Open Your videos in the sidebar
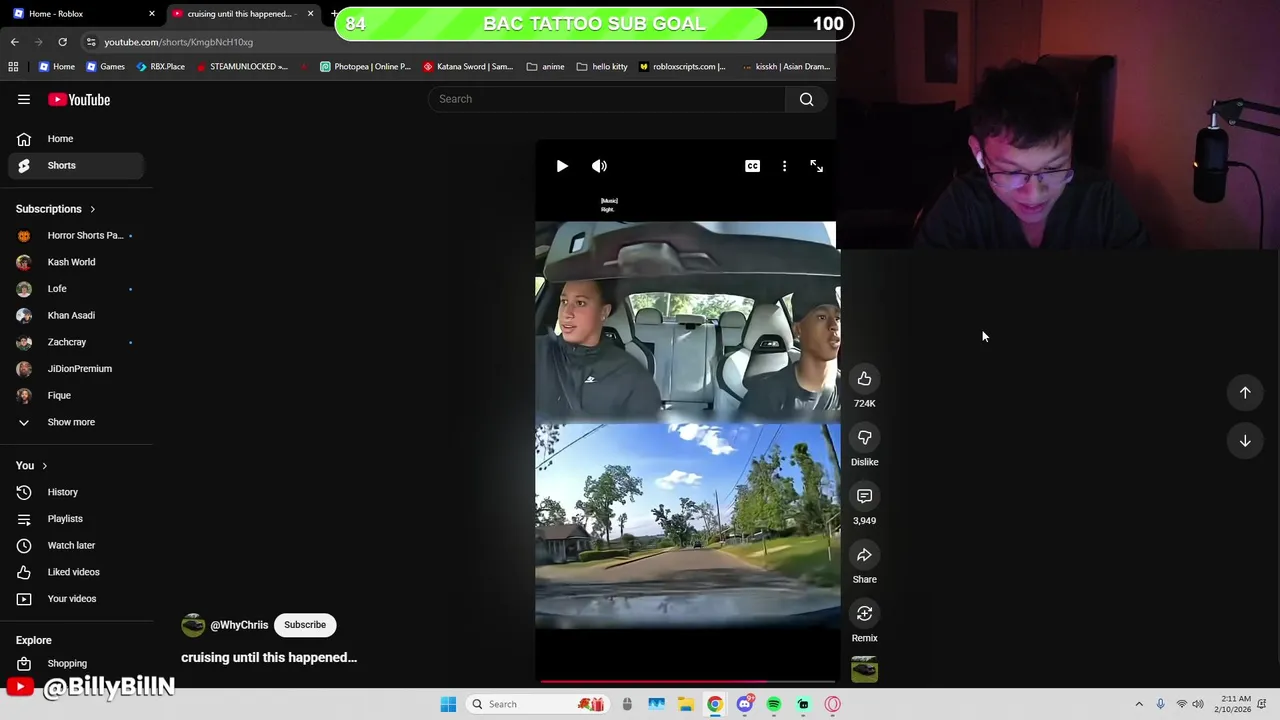 point(76,599)
